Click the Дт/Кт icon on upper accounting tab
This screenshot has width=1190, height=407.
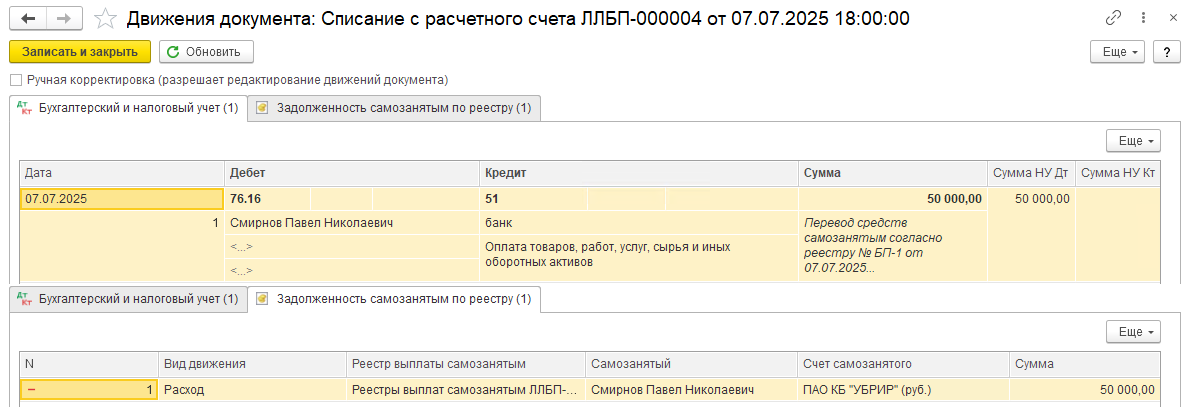coord(24,109)
